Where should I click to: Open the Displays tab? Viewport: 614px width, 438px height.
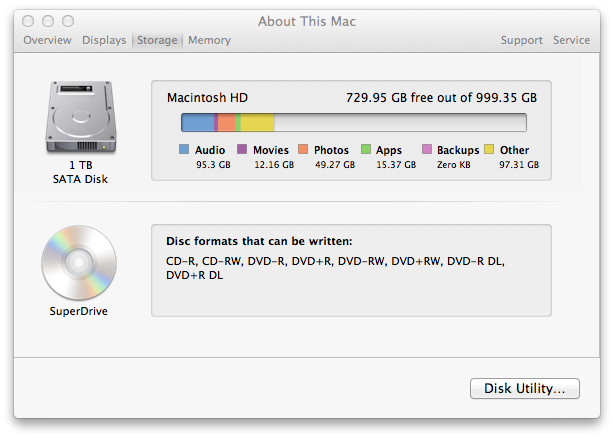(104, 40)
